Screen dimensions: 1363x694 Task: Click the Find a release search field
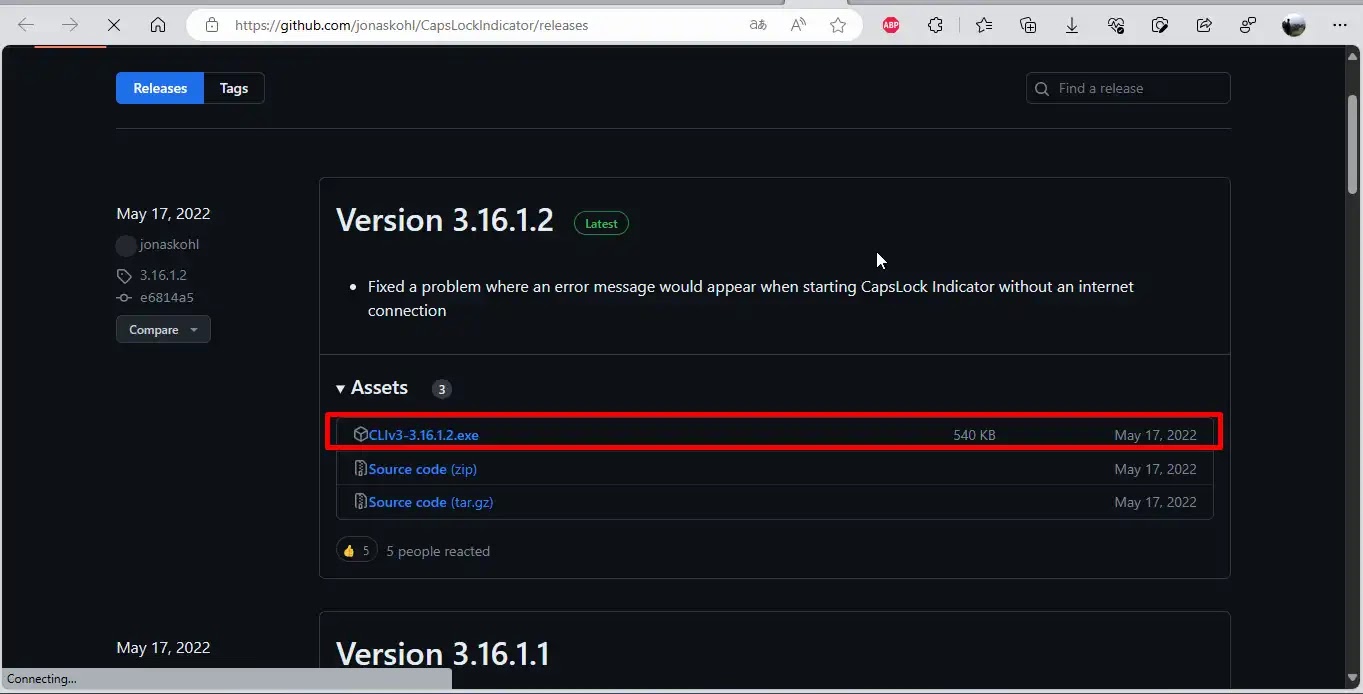[1128, 88]
